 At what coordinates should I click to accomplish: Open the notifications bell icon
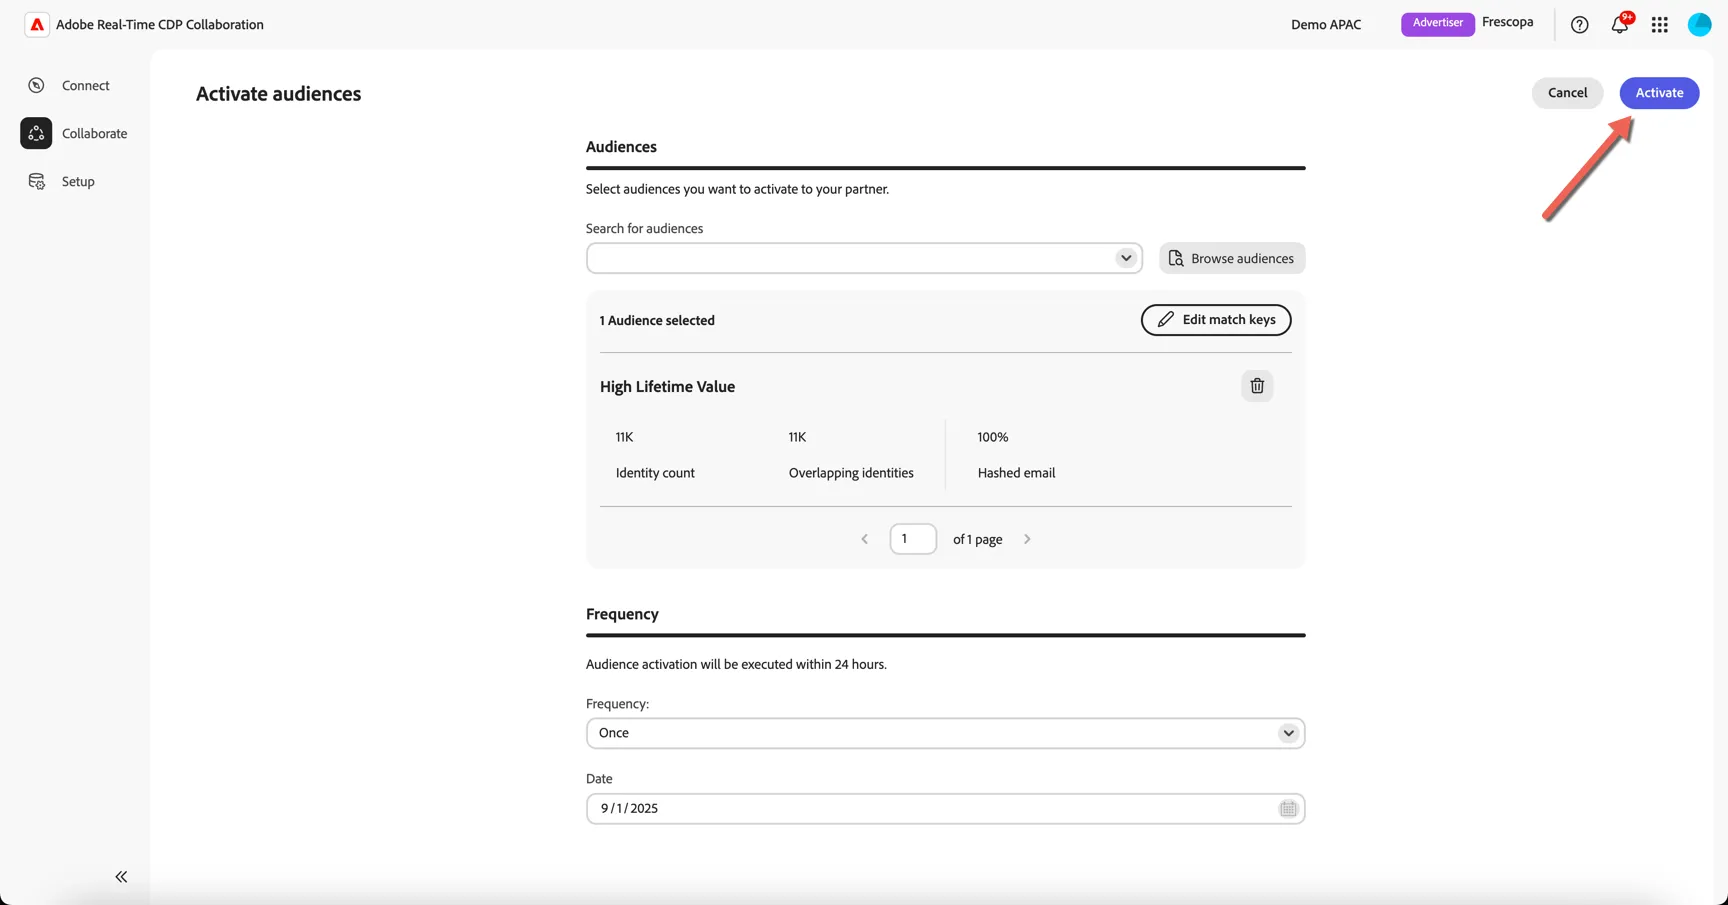tap(1620, 25)
